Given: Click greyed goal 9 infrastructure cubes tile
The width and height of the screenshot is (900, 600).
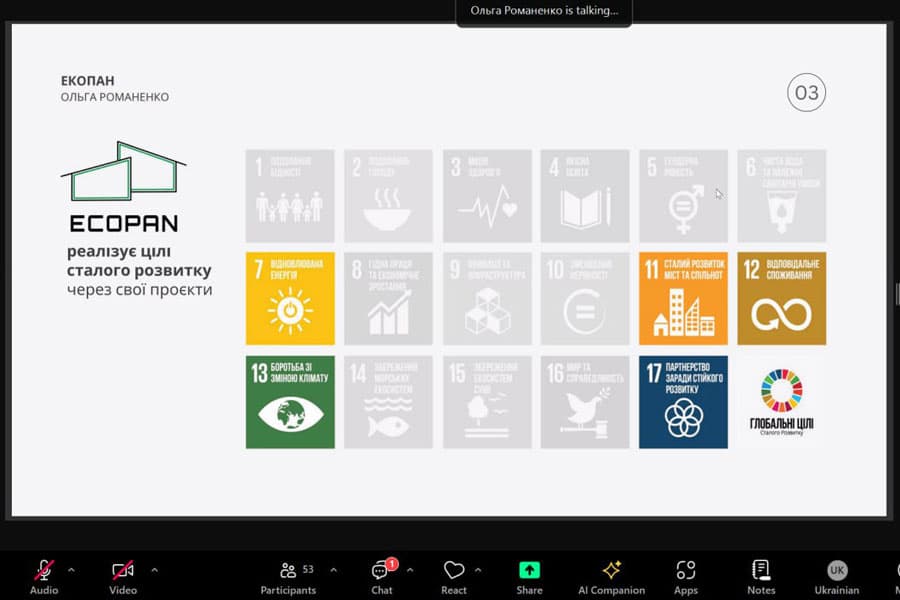Looking at the screenshot, I should [487, 299].
